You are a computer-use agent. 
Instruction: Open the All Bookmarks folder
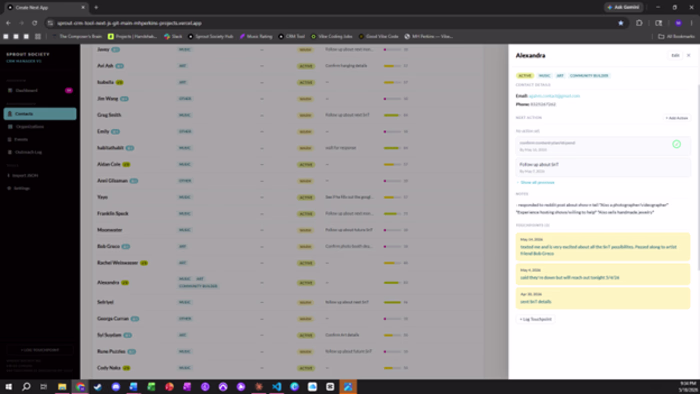[x=676, y=37]
